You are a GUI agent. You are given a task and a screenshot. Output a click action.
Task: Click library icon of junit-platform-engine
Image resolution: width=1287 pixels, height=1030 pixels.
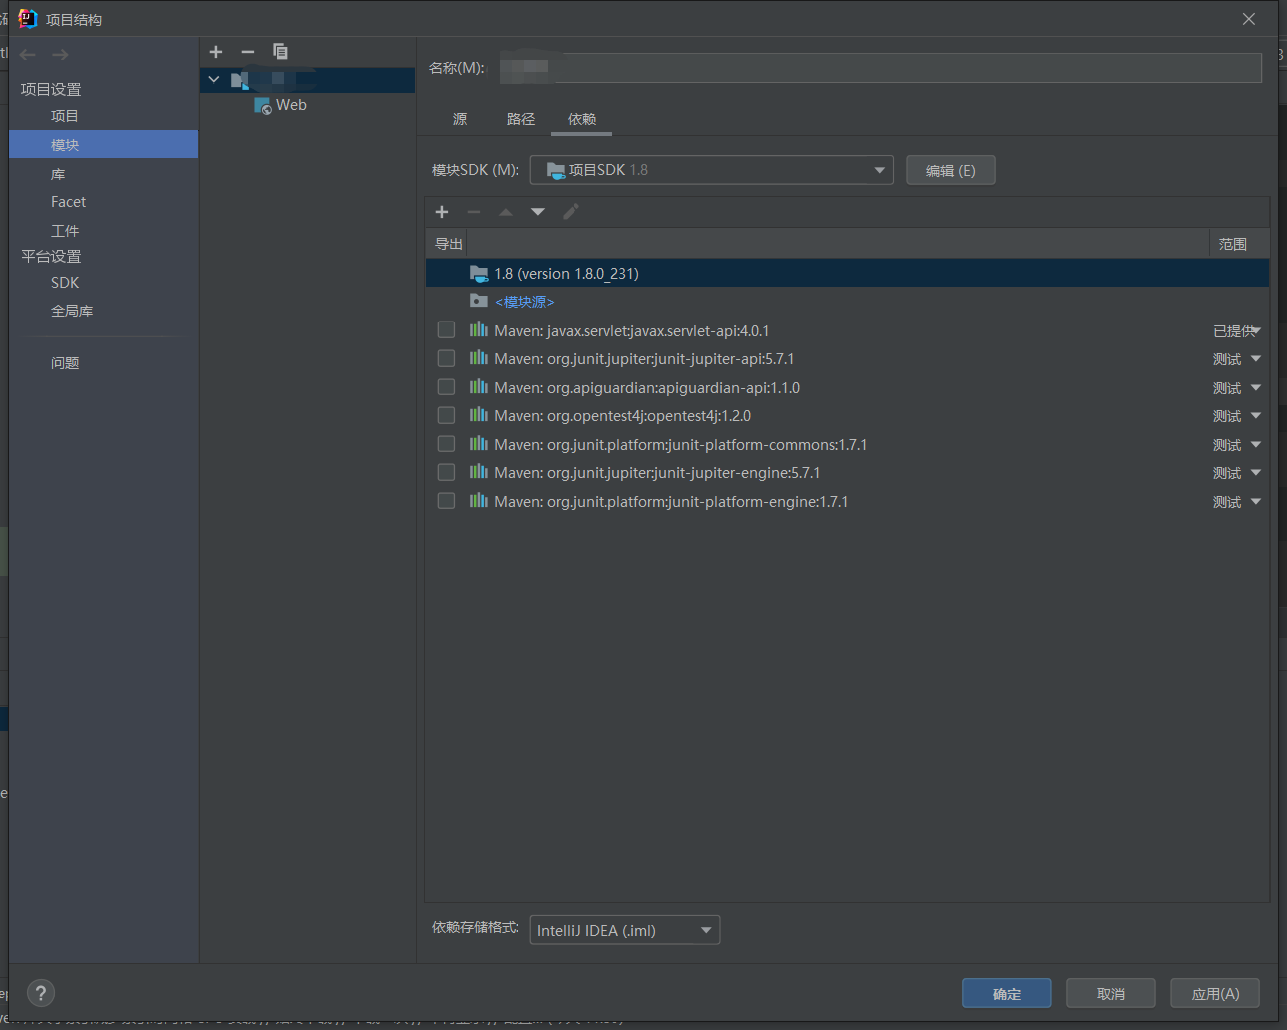(x=479, y=501)
